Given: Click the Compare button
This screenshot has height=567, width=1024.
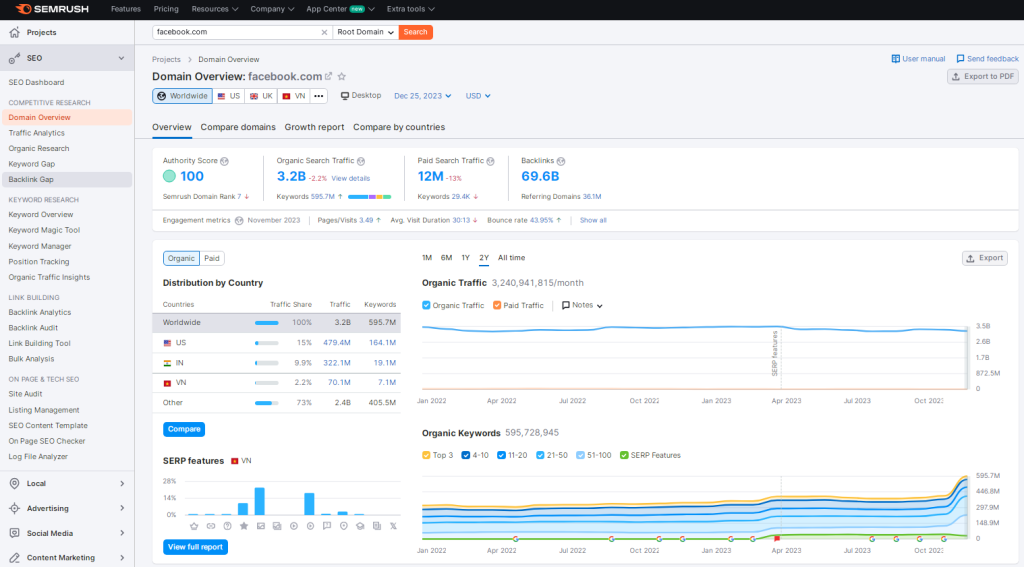Looking at the screenshot, I should [184, 429].
